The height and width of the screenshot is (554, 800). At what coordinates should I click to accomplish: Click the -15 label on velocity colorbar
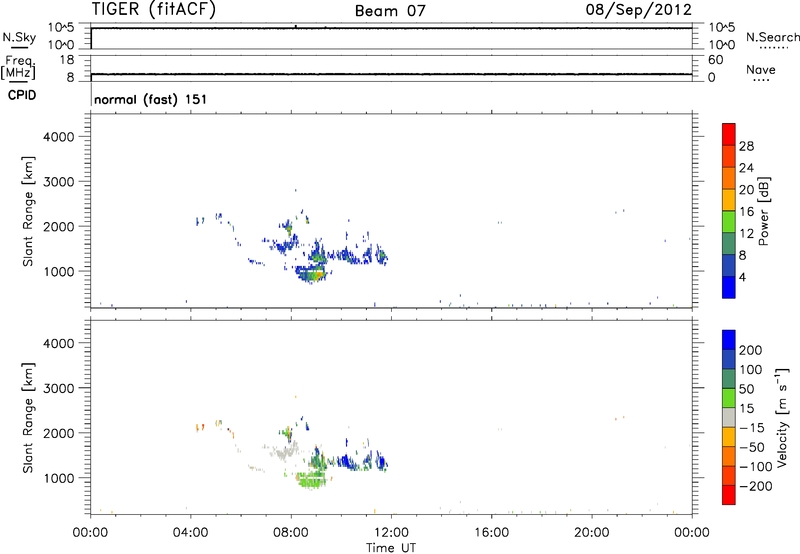(x=752, y=427)
